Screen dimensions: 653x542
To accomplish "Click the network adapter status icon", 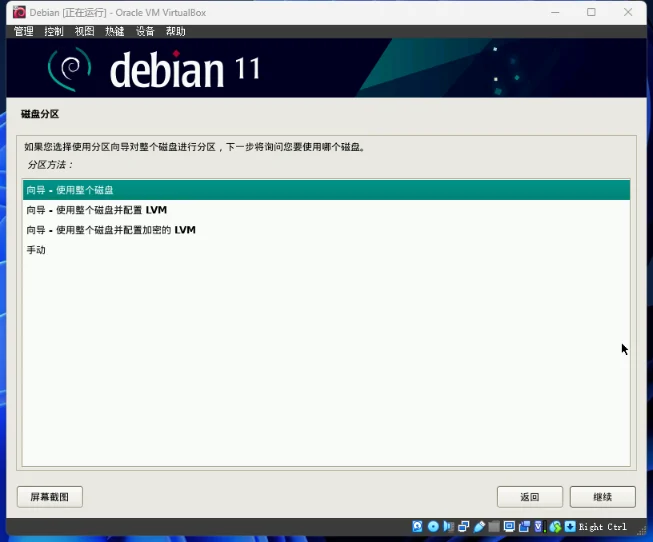I will (x=464, y=527).
